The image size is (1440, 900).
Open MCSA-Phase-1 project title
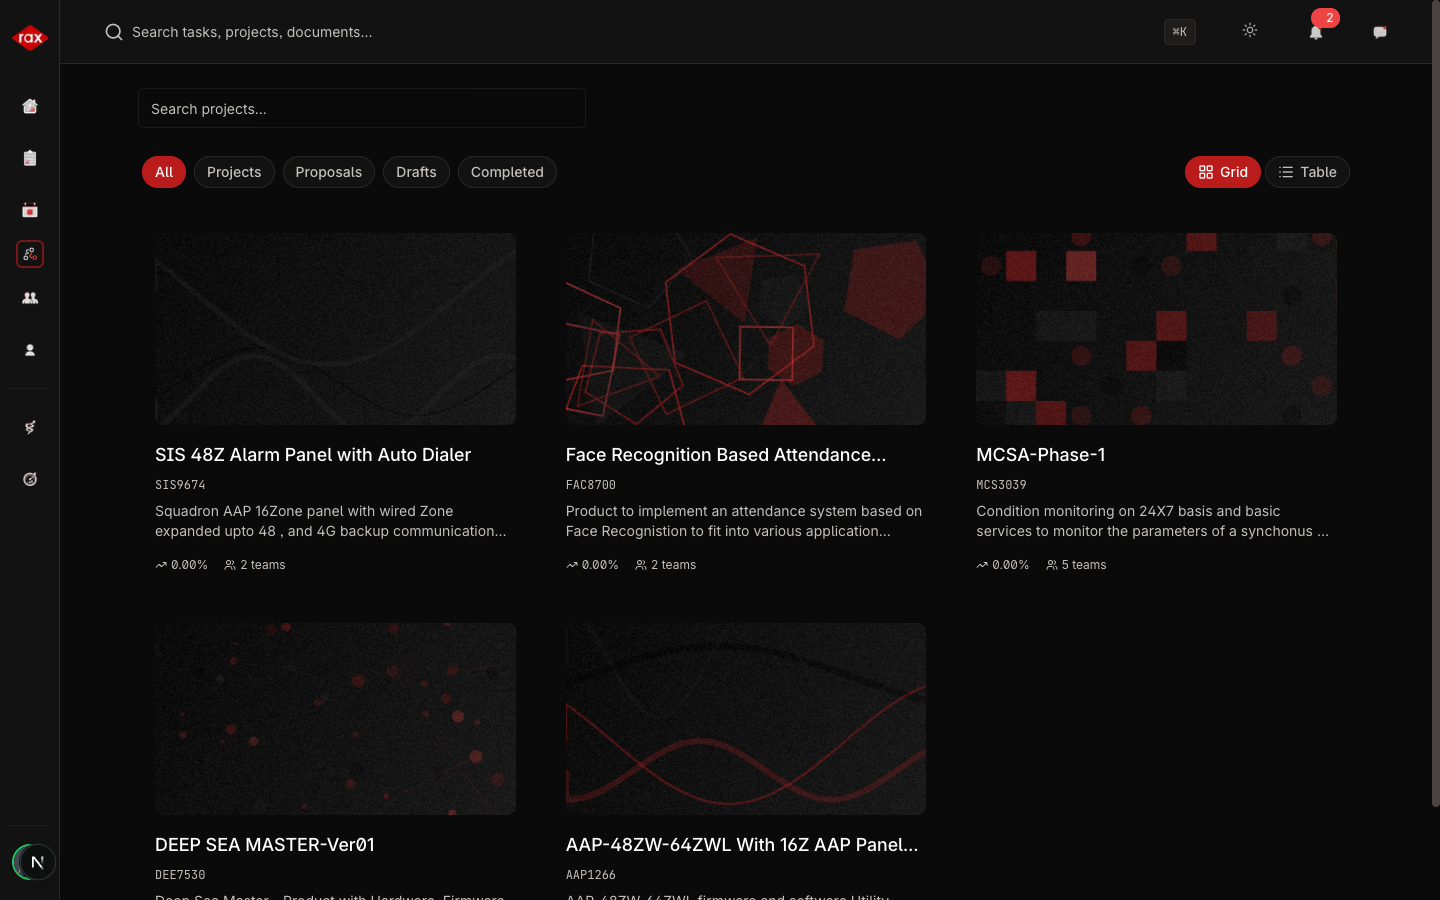[1040, 455]
